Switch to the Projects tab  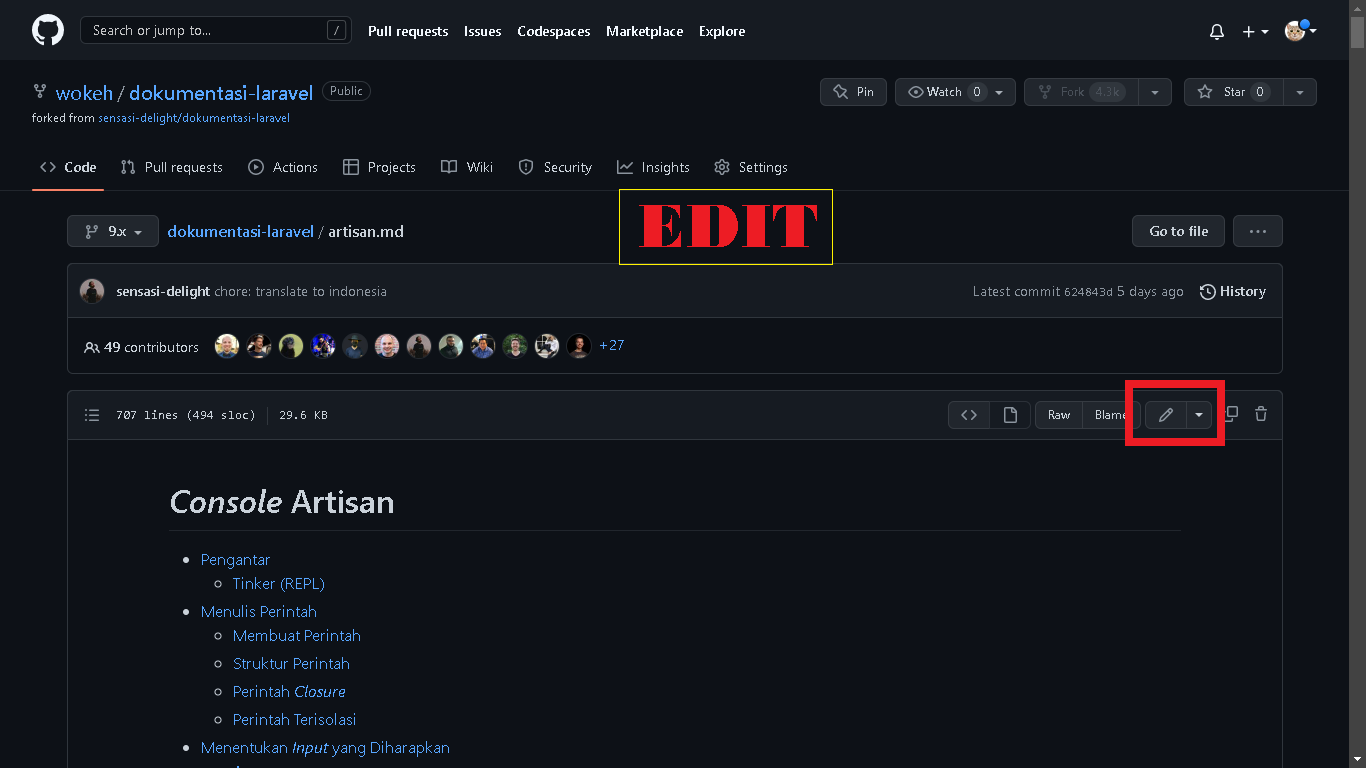pos(379,167)
